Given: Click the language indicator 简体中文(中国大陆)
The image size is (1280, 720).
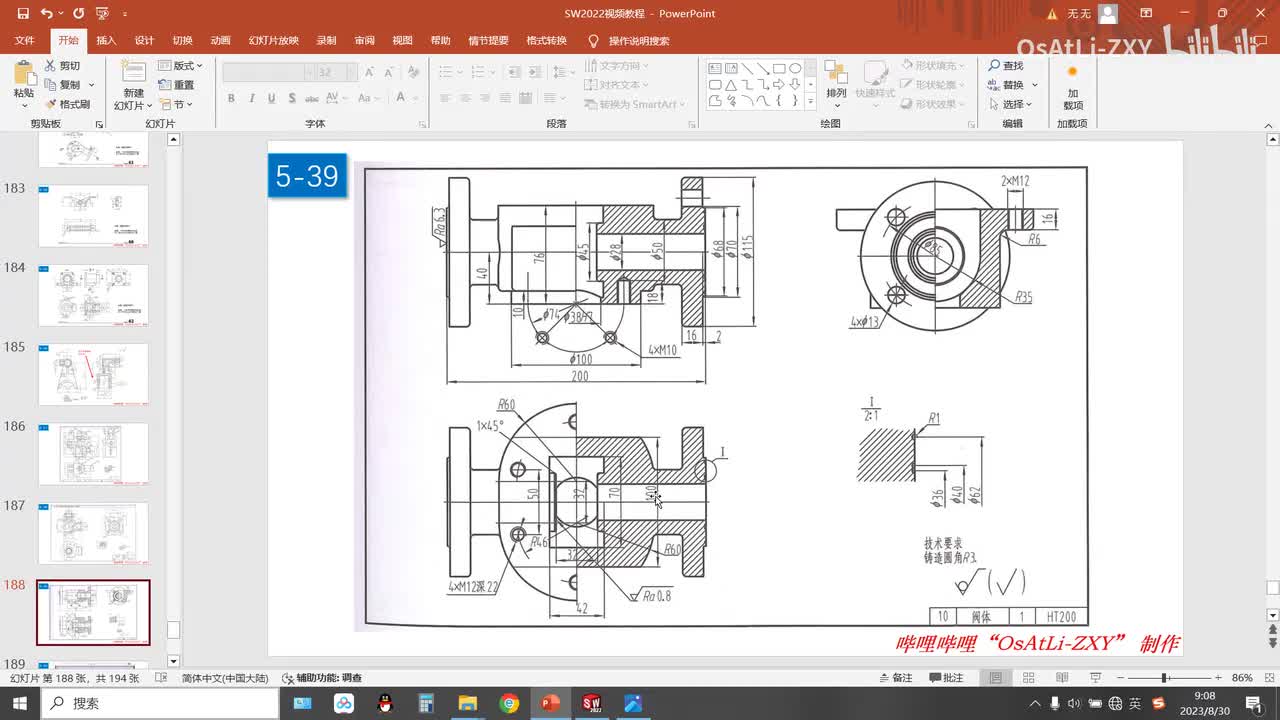Looking at the screenshot, I should coord(225,678).
